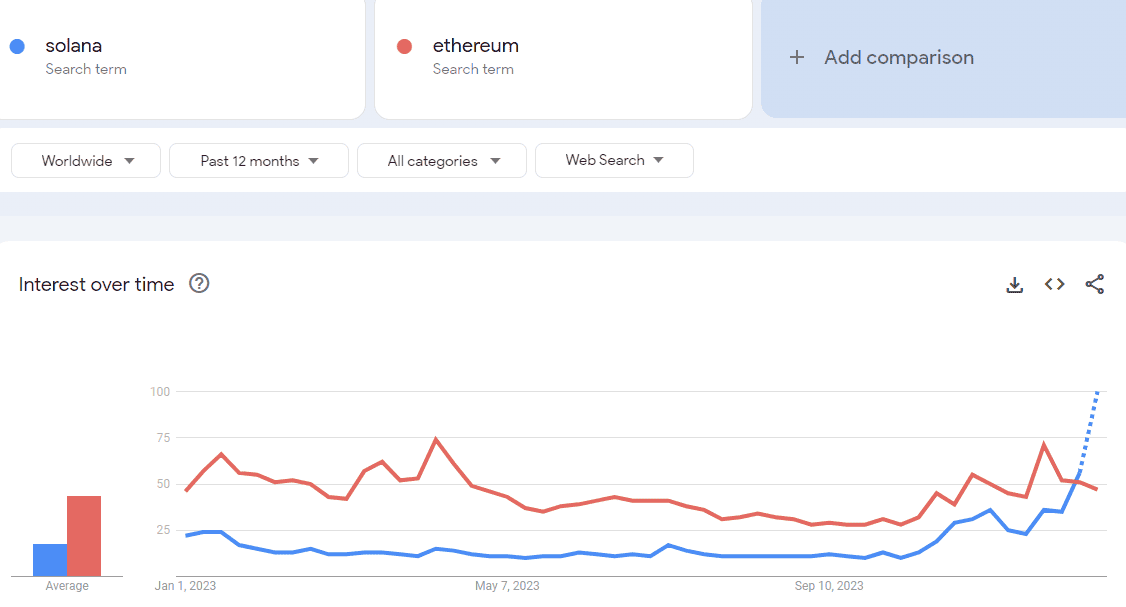This screenshot has width=1126, height=607.
Task: Click the May 7, 2023 axis label
Action: click(x=507, y=586)
